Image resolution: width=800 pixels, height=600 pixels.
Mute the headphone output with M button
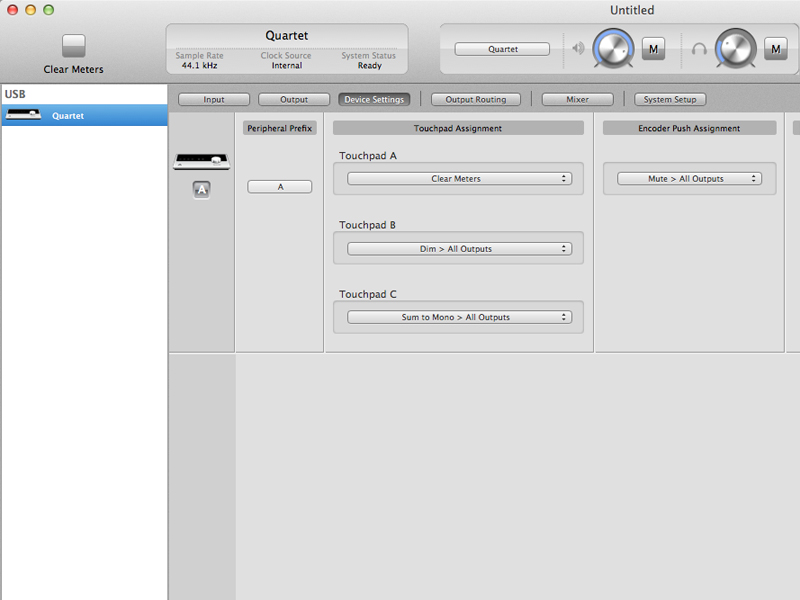point(776,49)
